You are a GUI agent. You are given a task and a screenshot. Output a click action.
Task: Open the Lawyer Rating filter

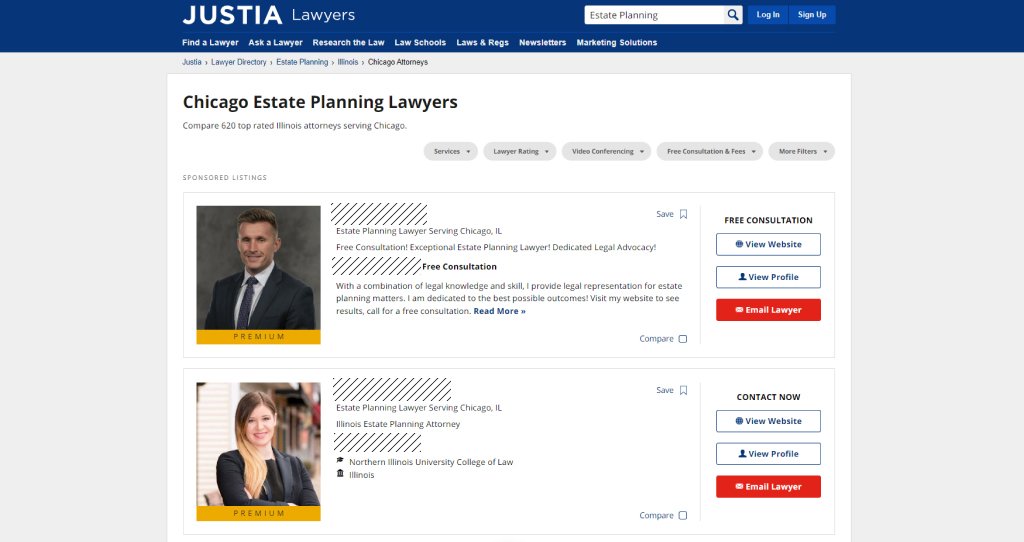520,151
